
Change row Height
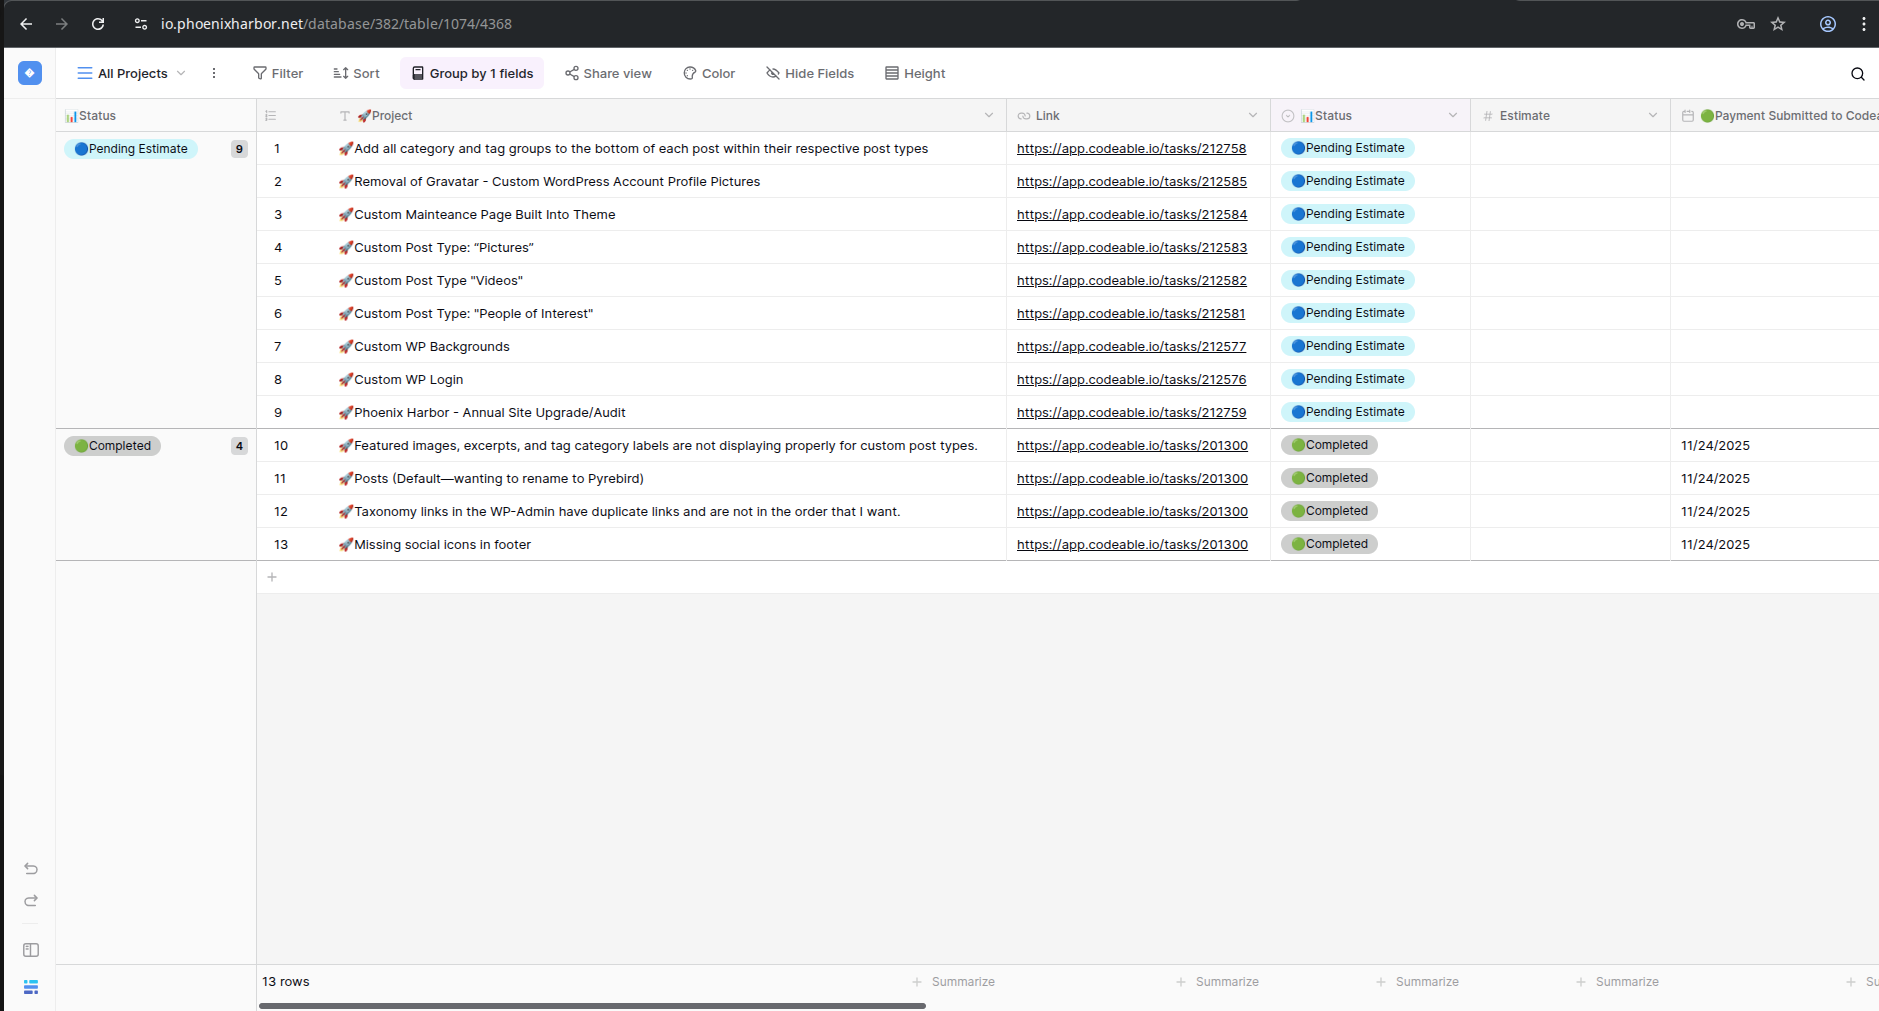tap(915, 73)
